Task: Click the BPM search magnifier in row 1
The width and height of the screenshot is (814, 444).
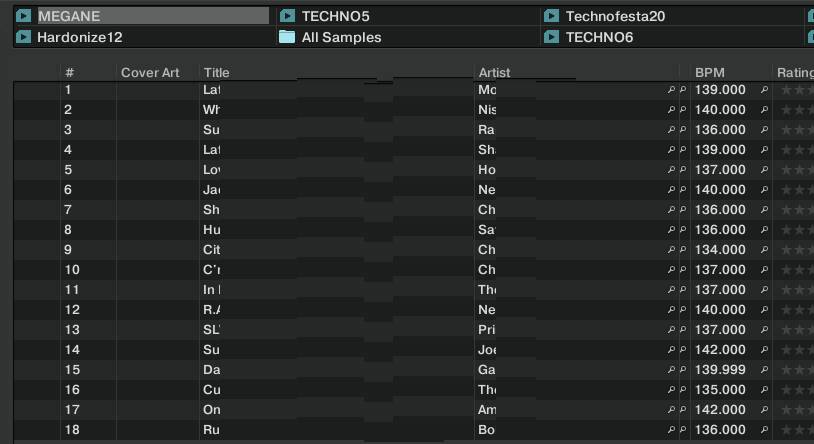Action: (x=764, y=90)
